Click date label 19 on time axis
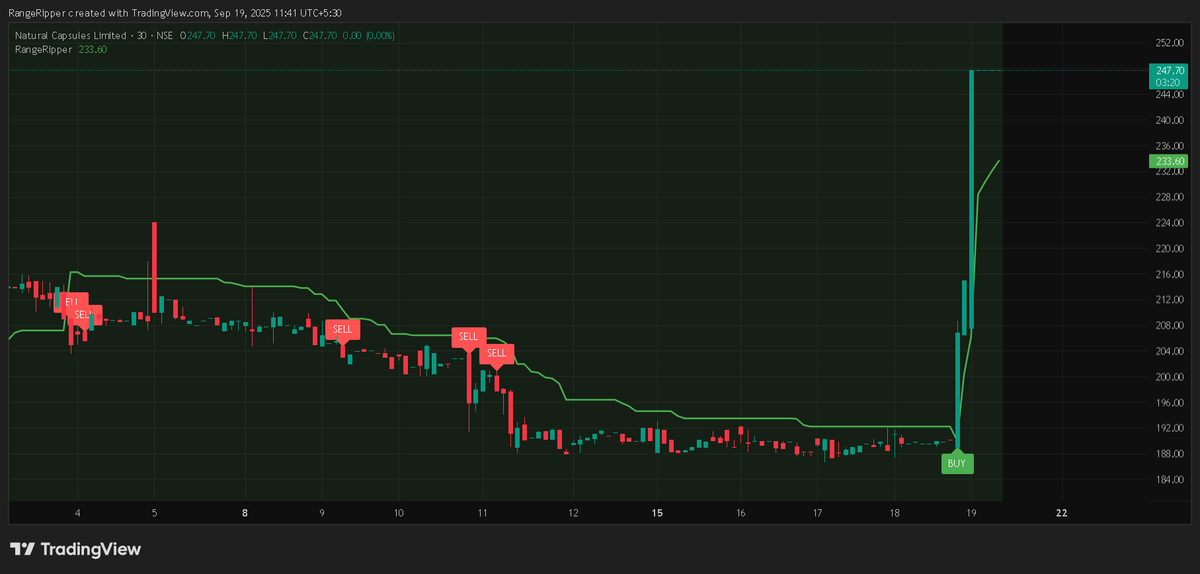This screenshot has width=1200, height=574. point(971,513)
